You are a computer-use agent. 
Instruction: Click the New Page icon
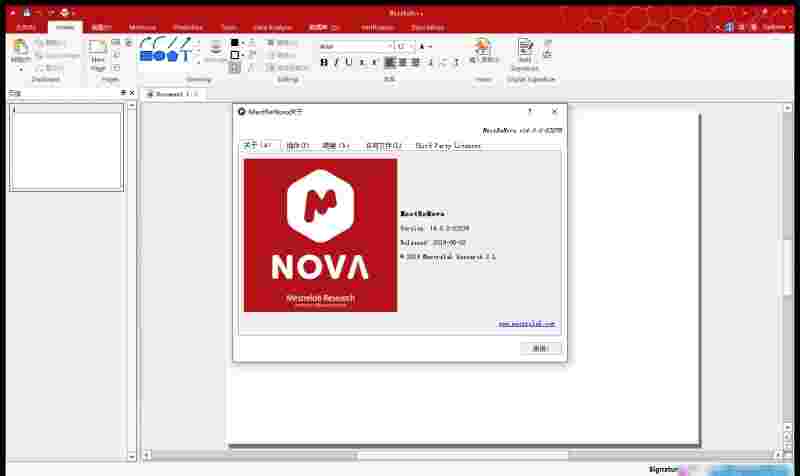tap(97, 47)
